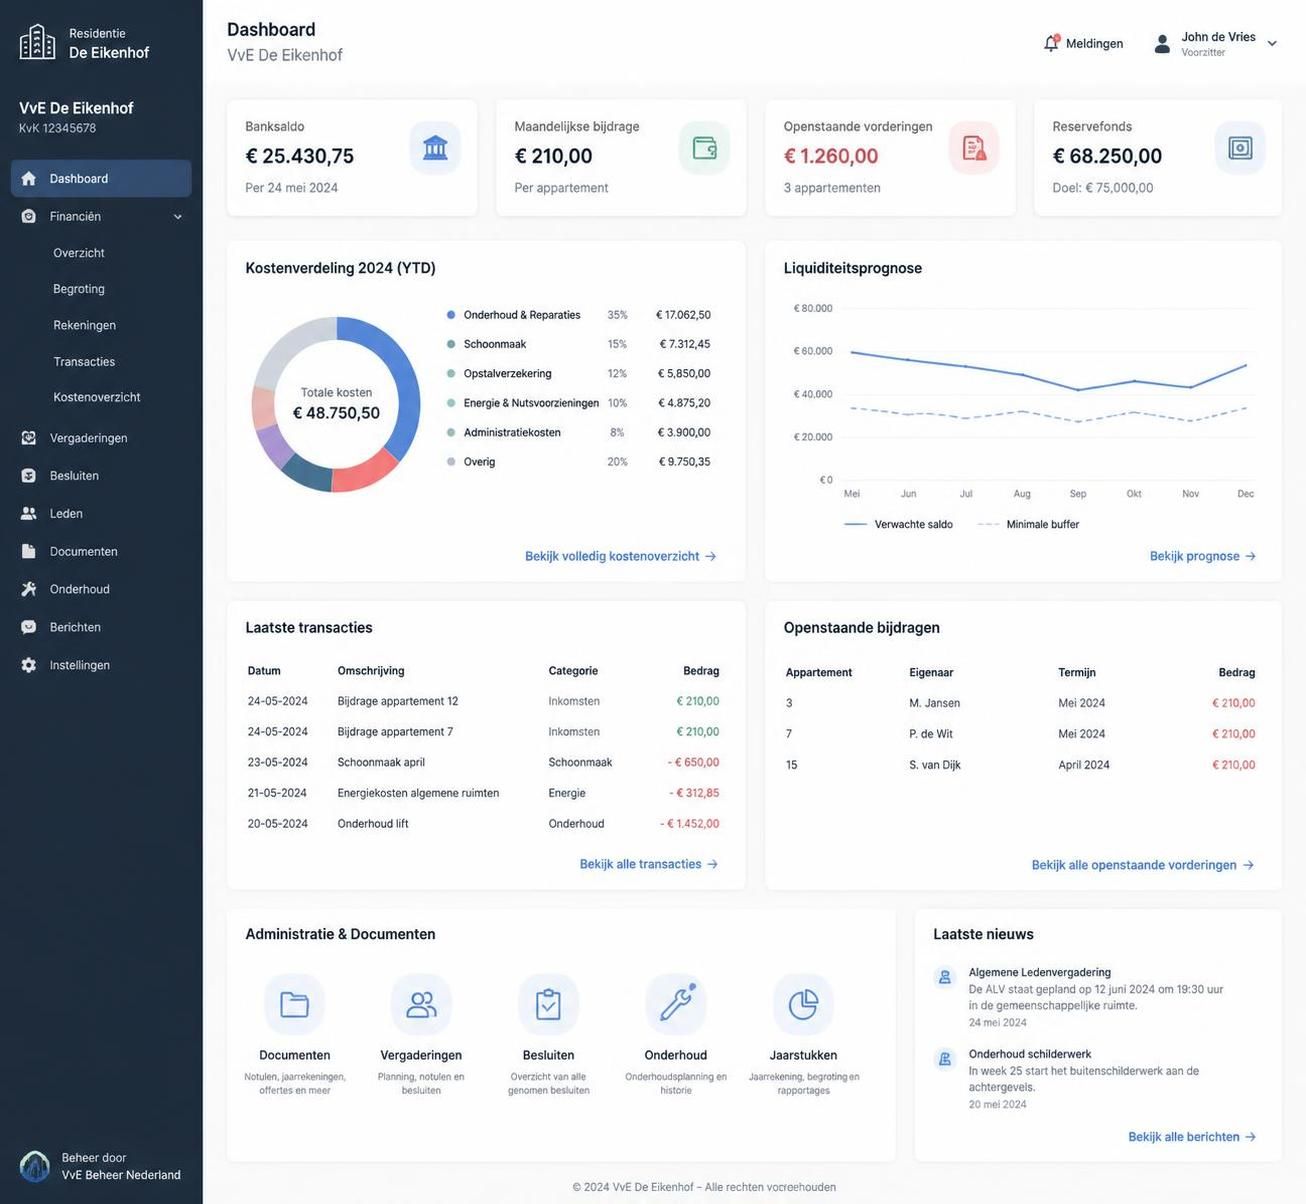Follow the Bekijk prognose link
The width and height of the screenshot is (1306, 1204).
(1203, 556)
